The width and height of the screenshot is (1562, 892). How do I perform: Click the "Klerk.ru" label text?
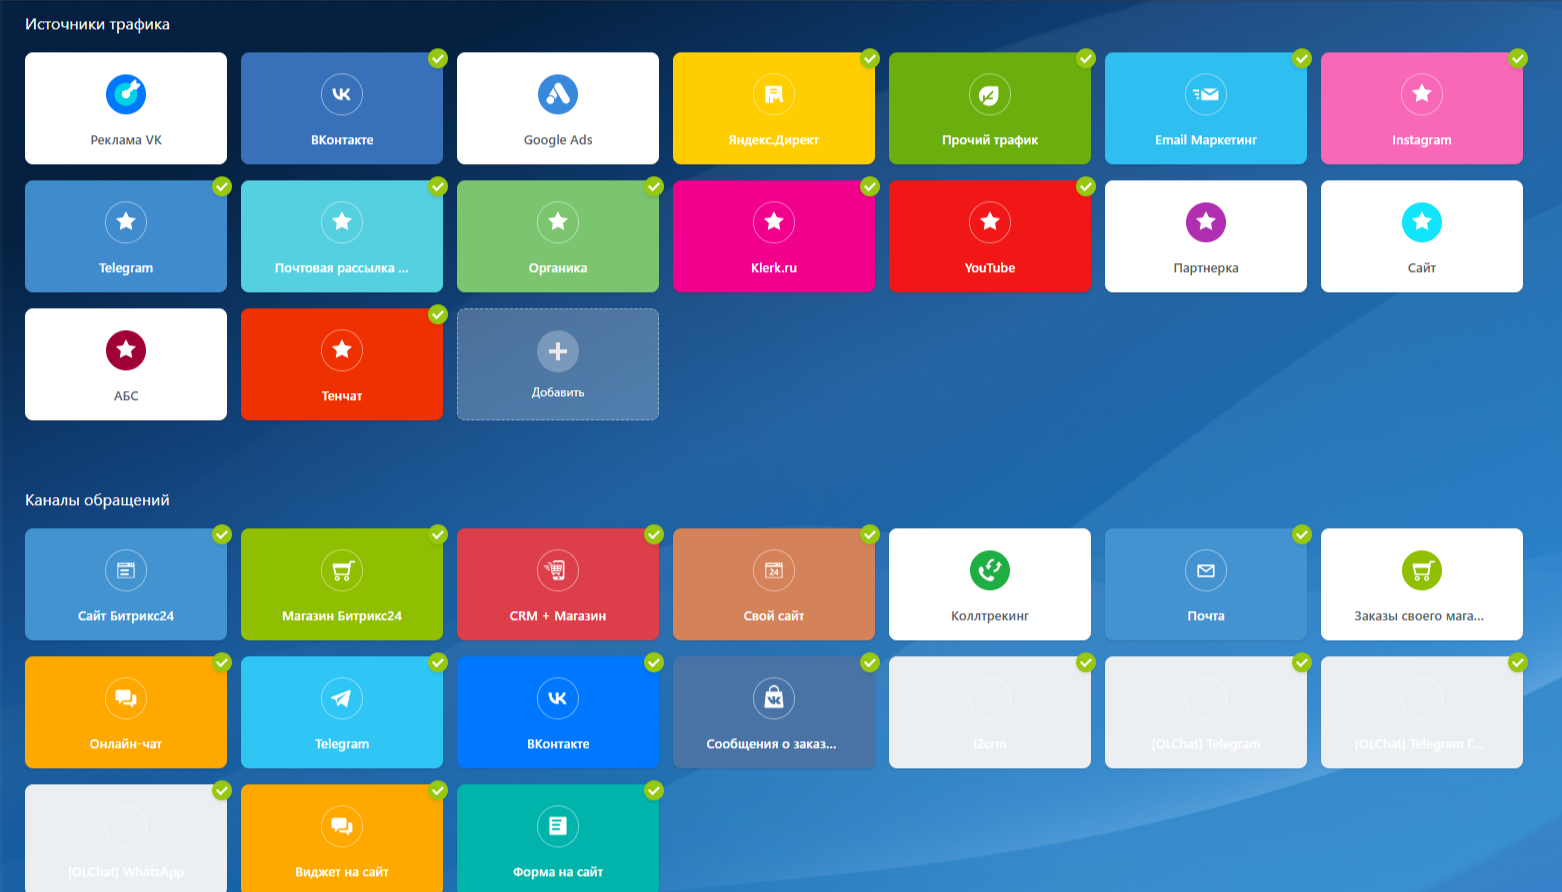(774, 268)
